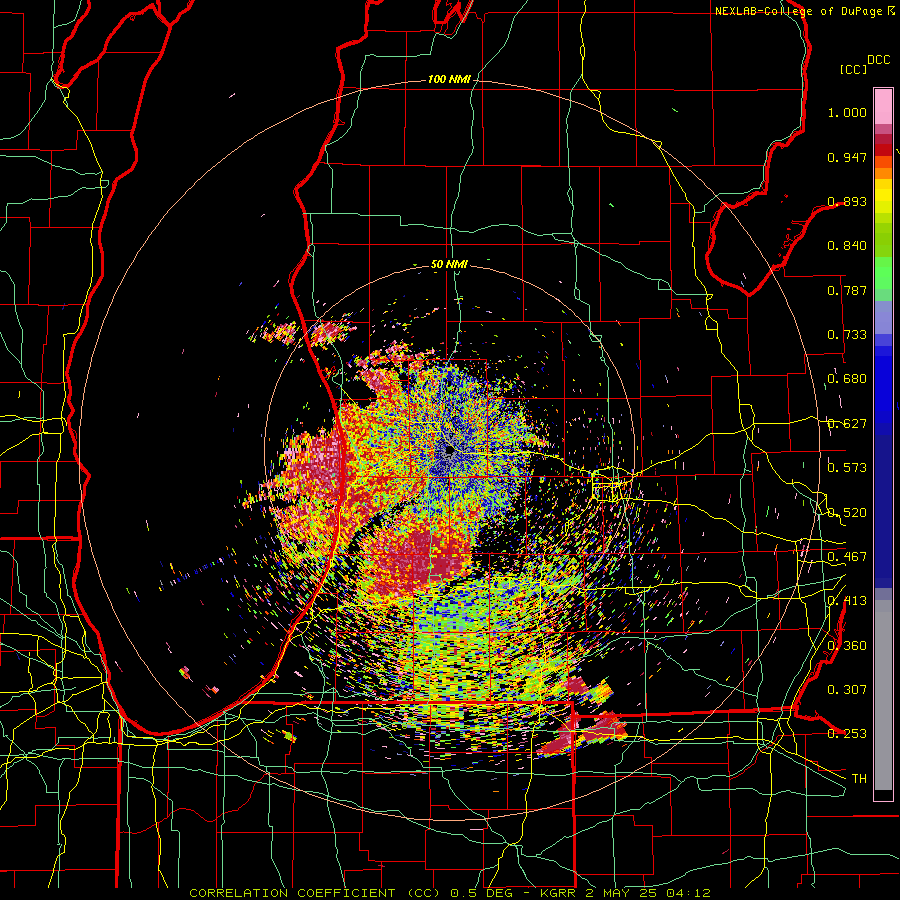
Task: Pick the light pink band on the color bar
Action: [883, 106]
